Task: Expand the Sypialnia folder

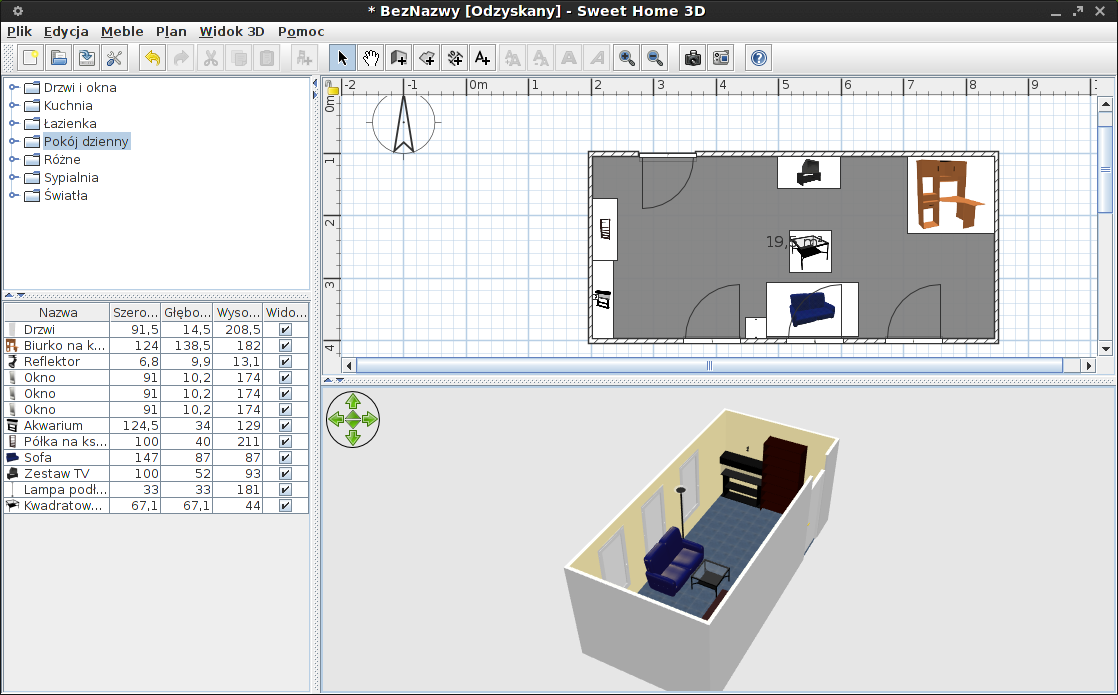Action: (13, 177)
